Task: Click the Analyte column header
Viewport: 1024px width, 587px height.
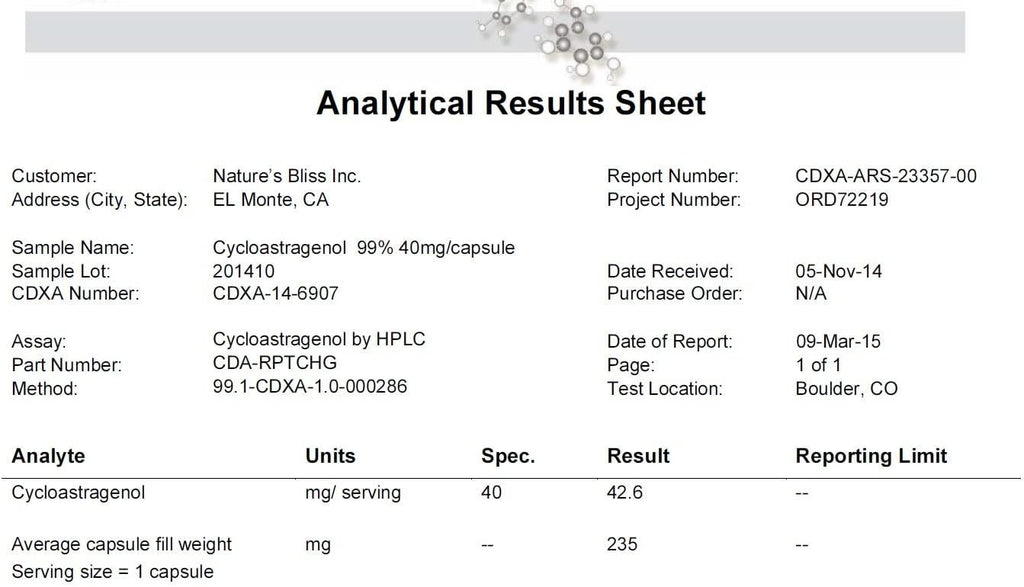Action: tap(48, 456)
